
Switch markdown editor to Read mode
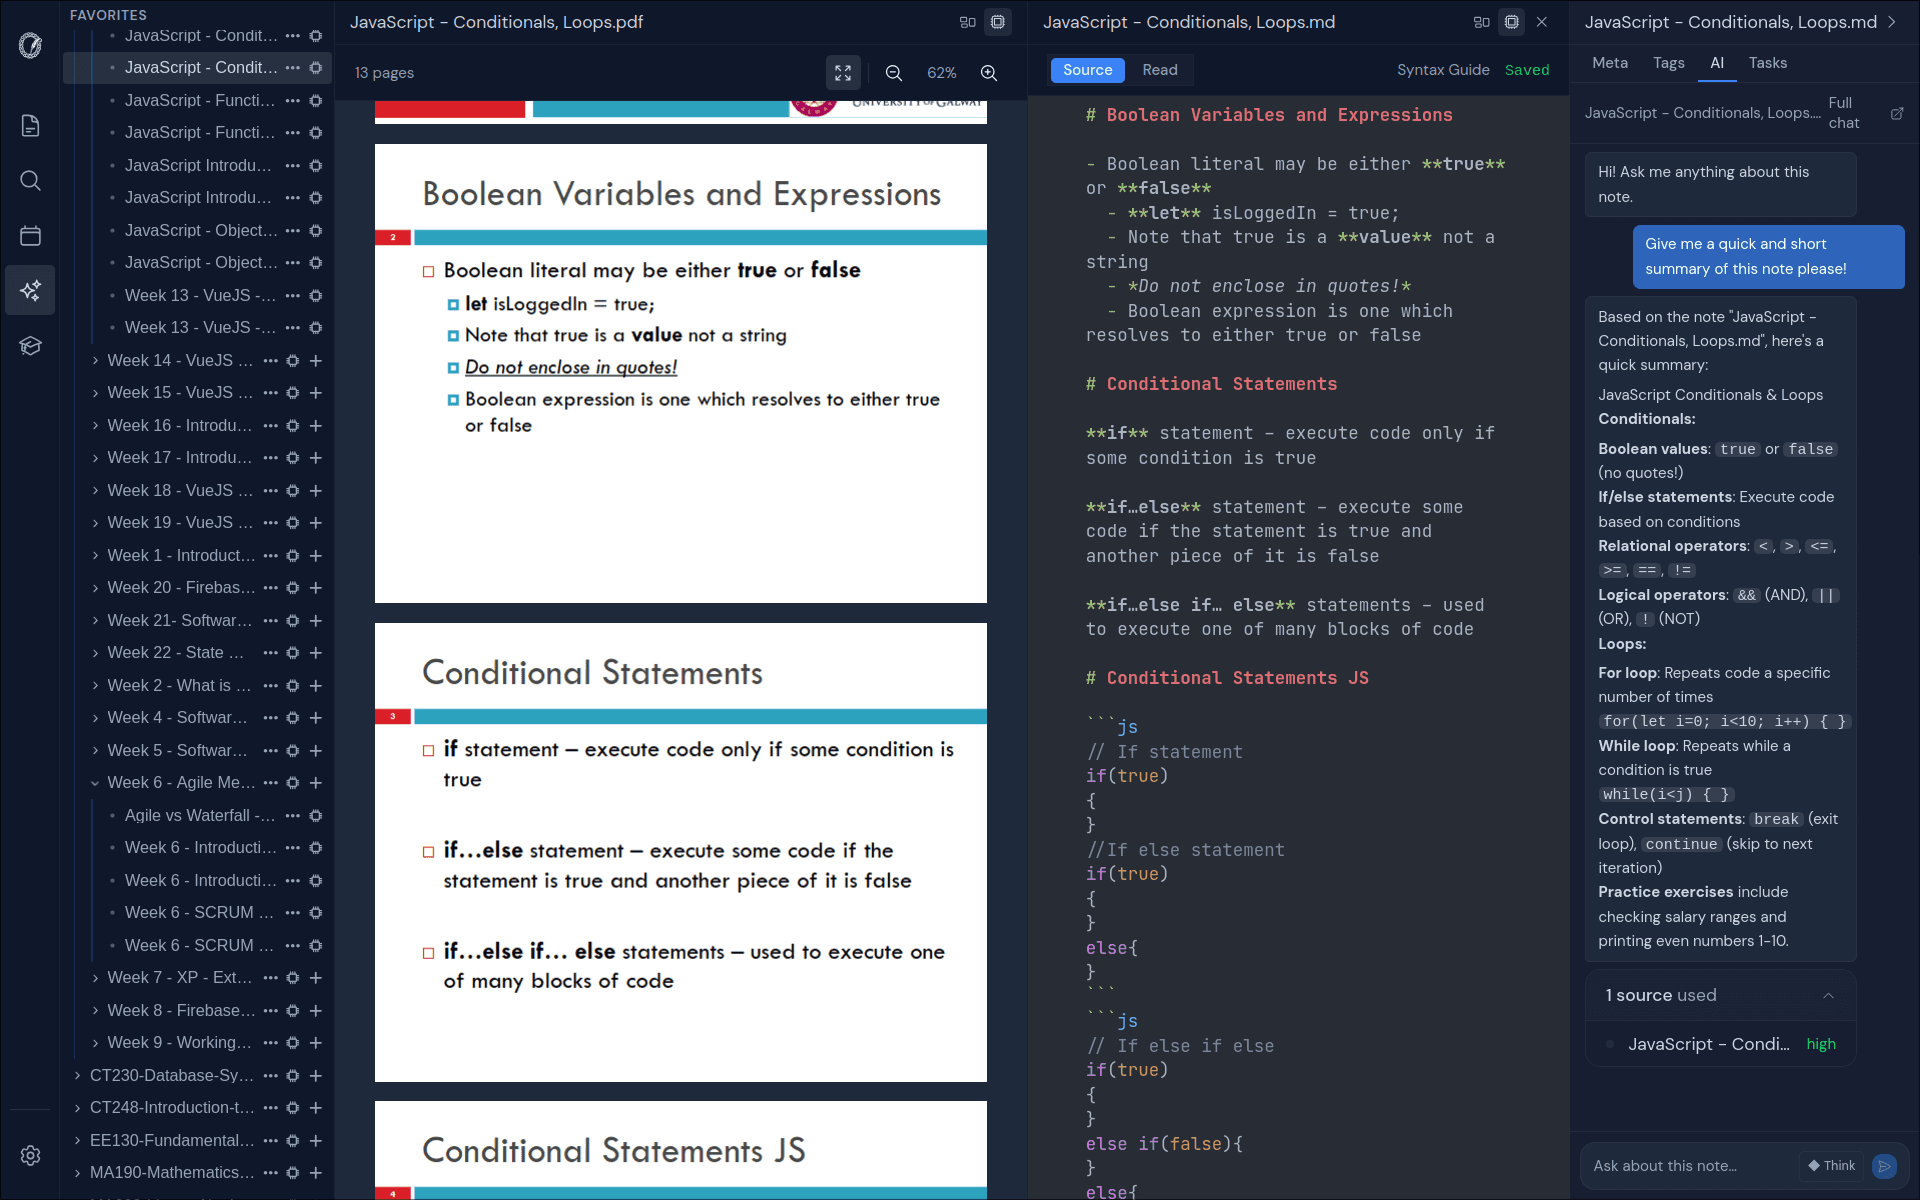pyautogui.click(x=1159, y=70)
